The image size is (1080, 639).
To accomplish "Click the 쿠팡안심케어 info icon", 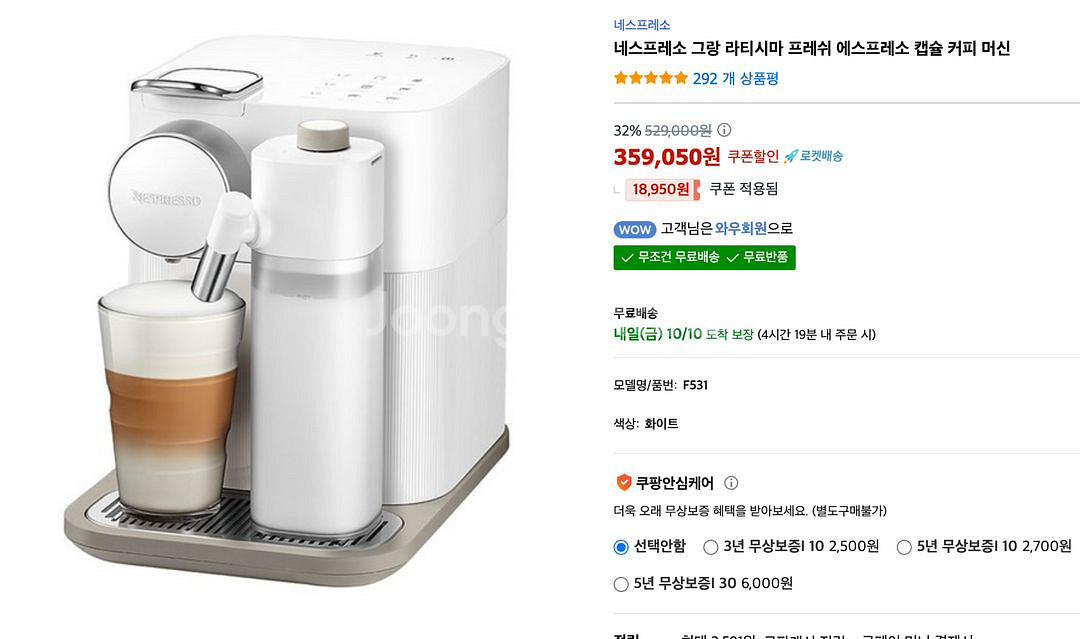I will [x=731, y=483].
